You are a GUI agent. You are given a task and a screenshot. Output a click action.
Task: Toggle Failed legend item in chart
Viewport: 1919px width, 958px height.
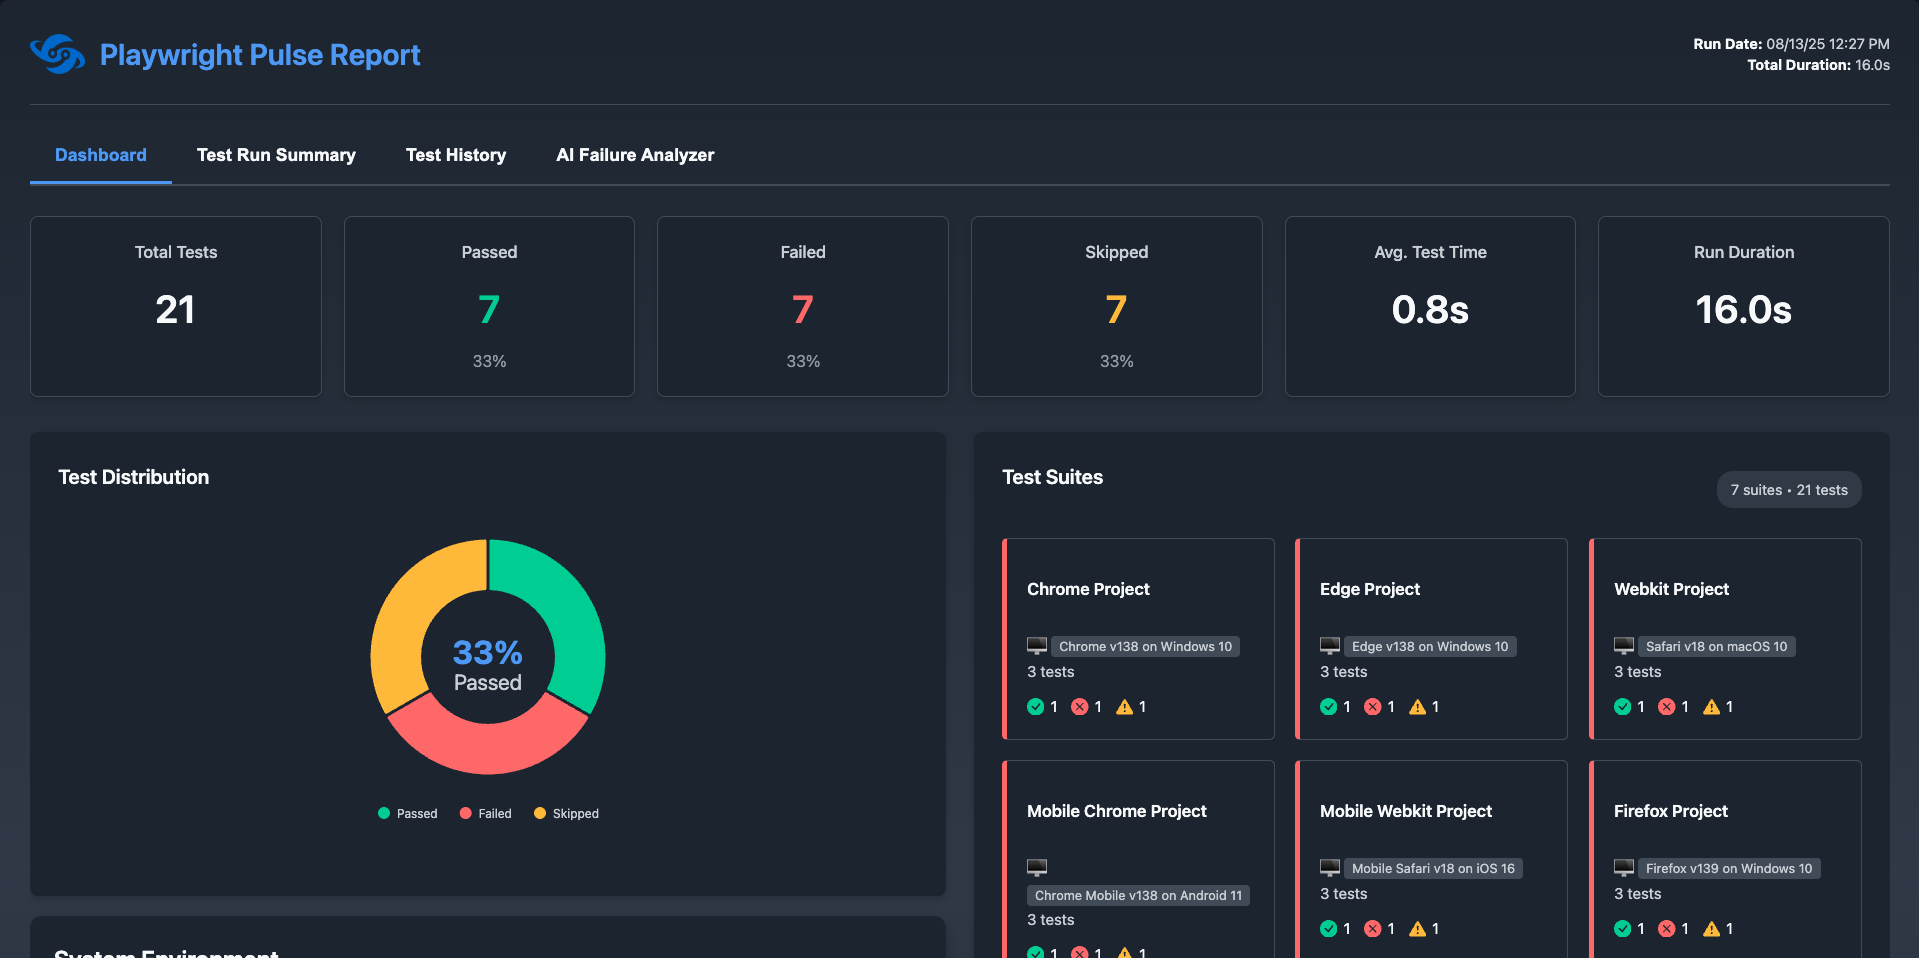click(486, 814)
